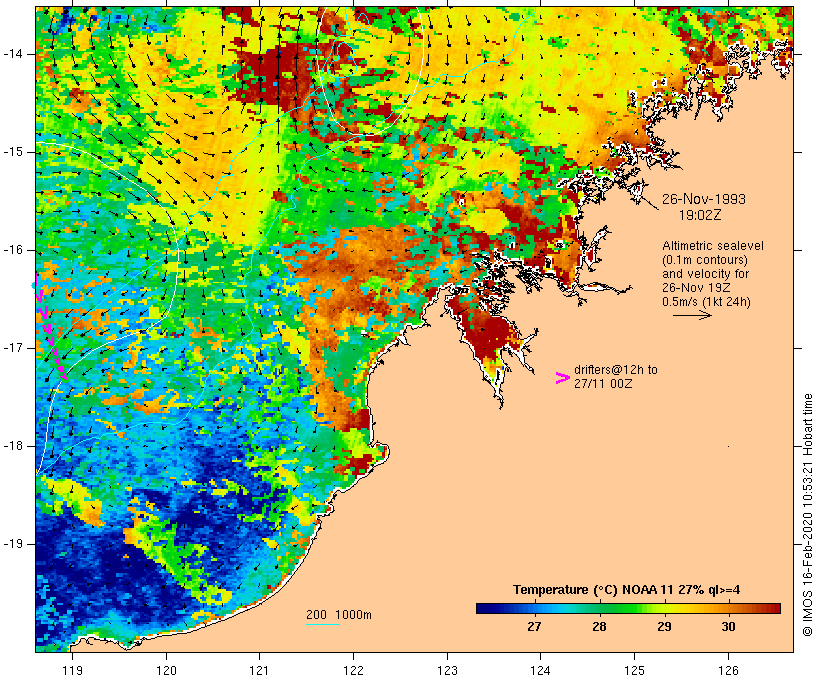Click the latitude label -19
Screen dimensions: 820x680
point(12,544)
